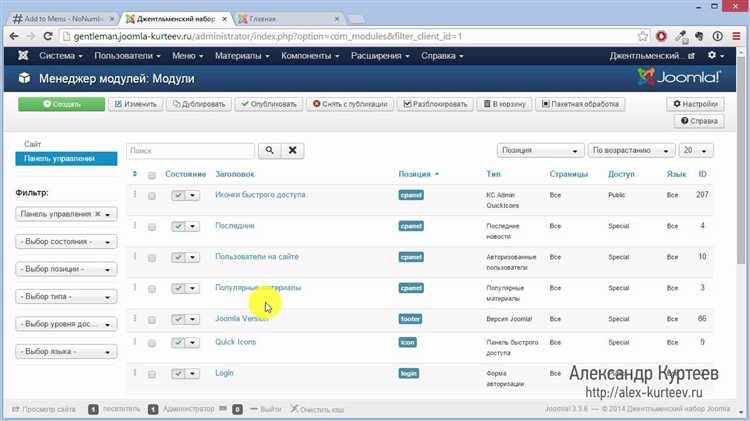Open the Выбор уровня доступа filter dropdown
Image resolution: width=750 pixels, height=421 pixels.
[66, 324]
